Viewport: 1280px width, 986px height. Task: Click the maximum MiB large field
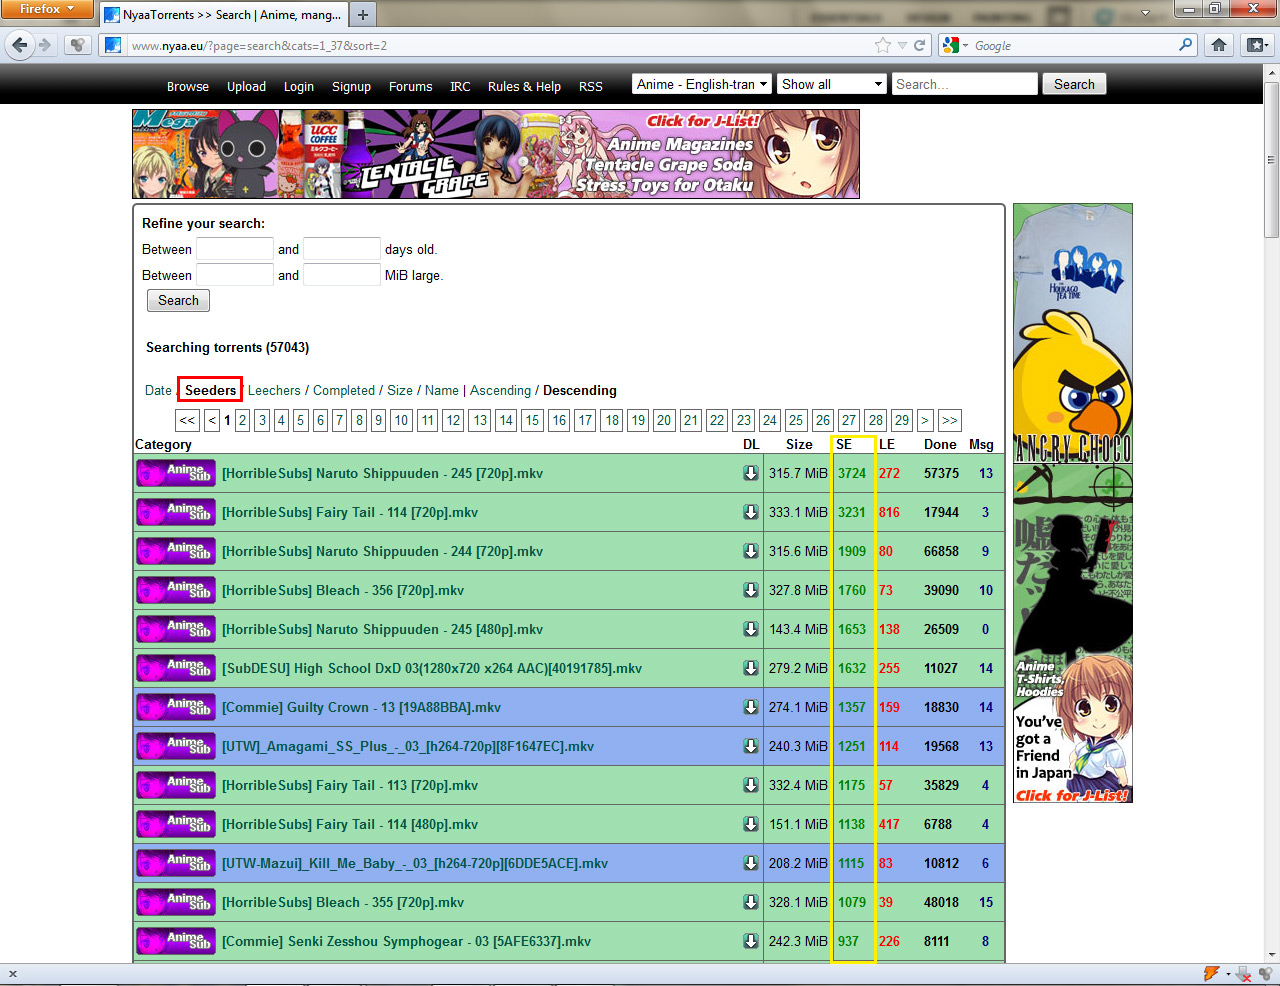coord(342,275)
